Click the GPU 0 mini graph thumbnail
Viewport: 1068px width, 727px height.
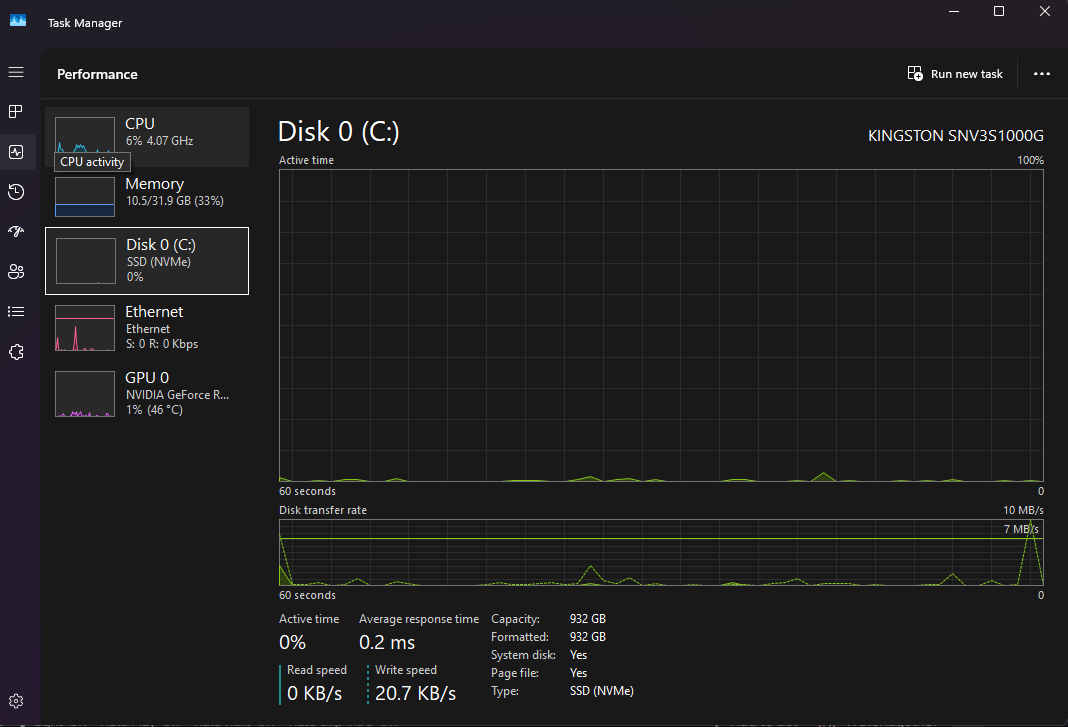(85, 394)
